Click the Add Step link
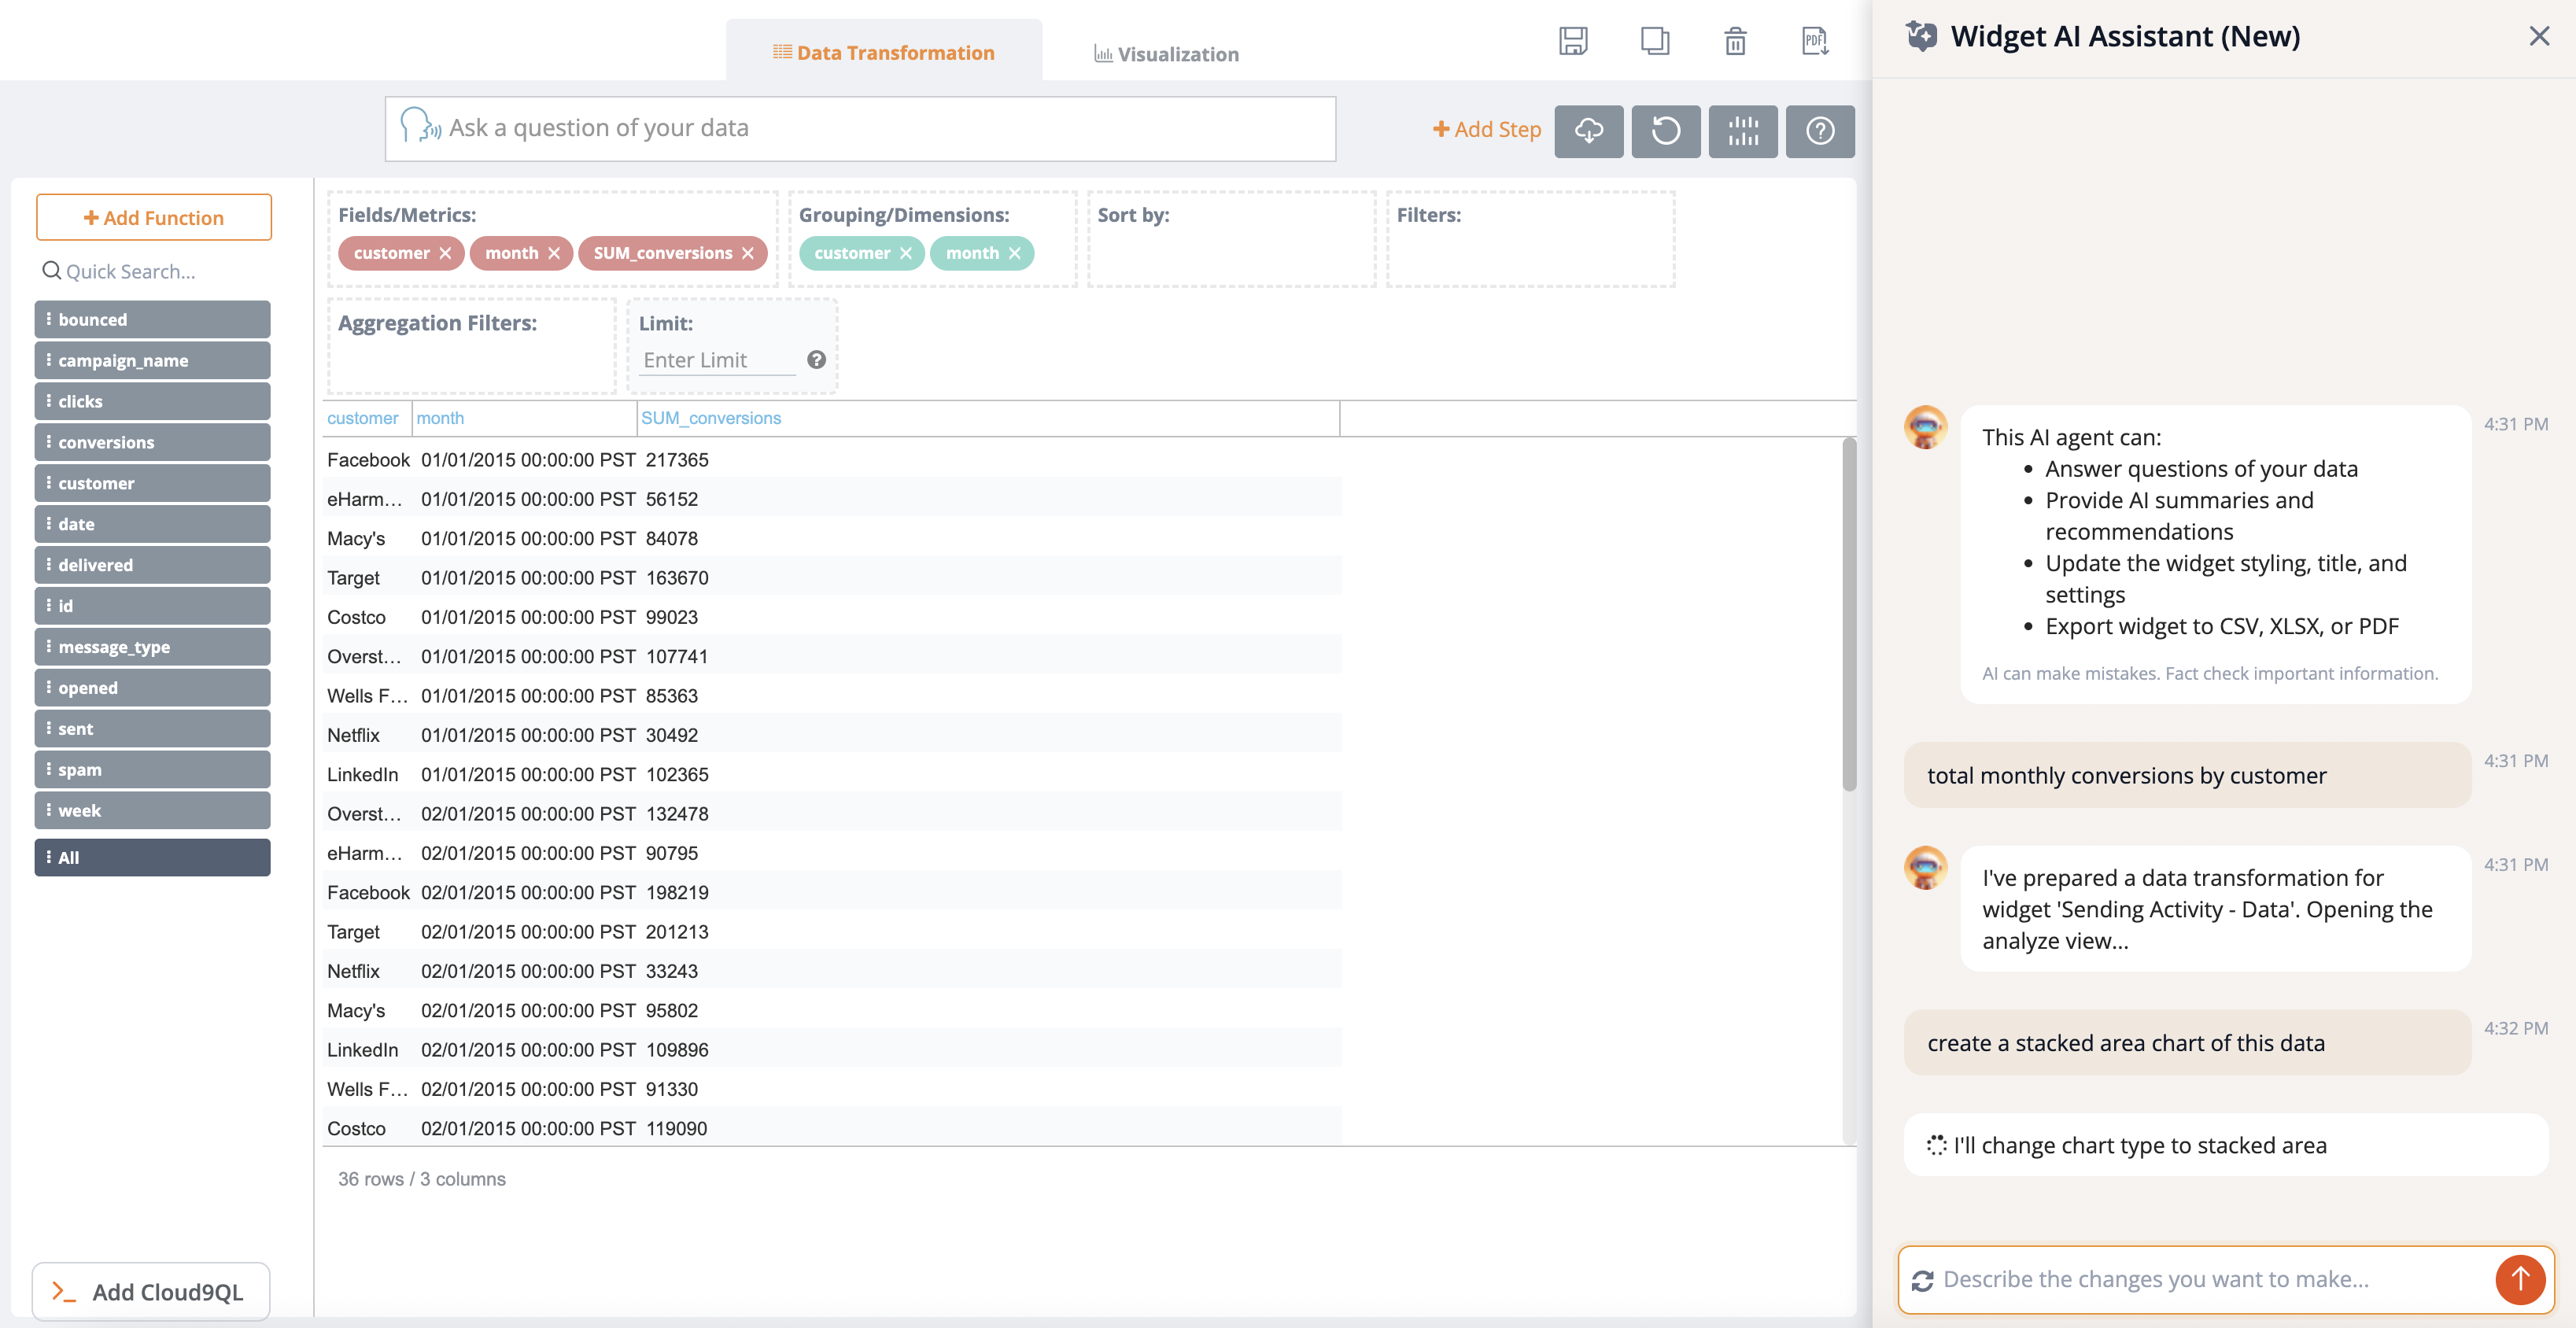This screenshot has height=1328, width=2576. tap(1486, 129)
